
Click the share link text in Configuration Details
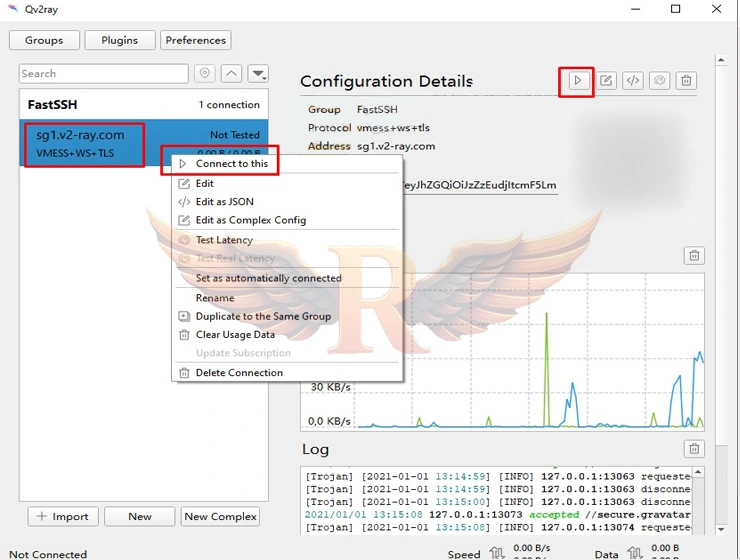(x=478, y=185)
